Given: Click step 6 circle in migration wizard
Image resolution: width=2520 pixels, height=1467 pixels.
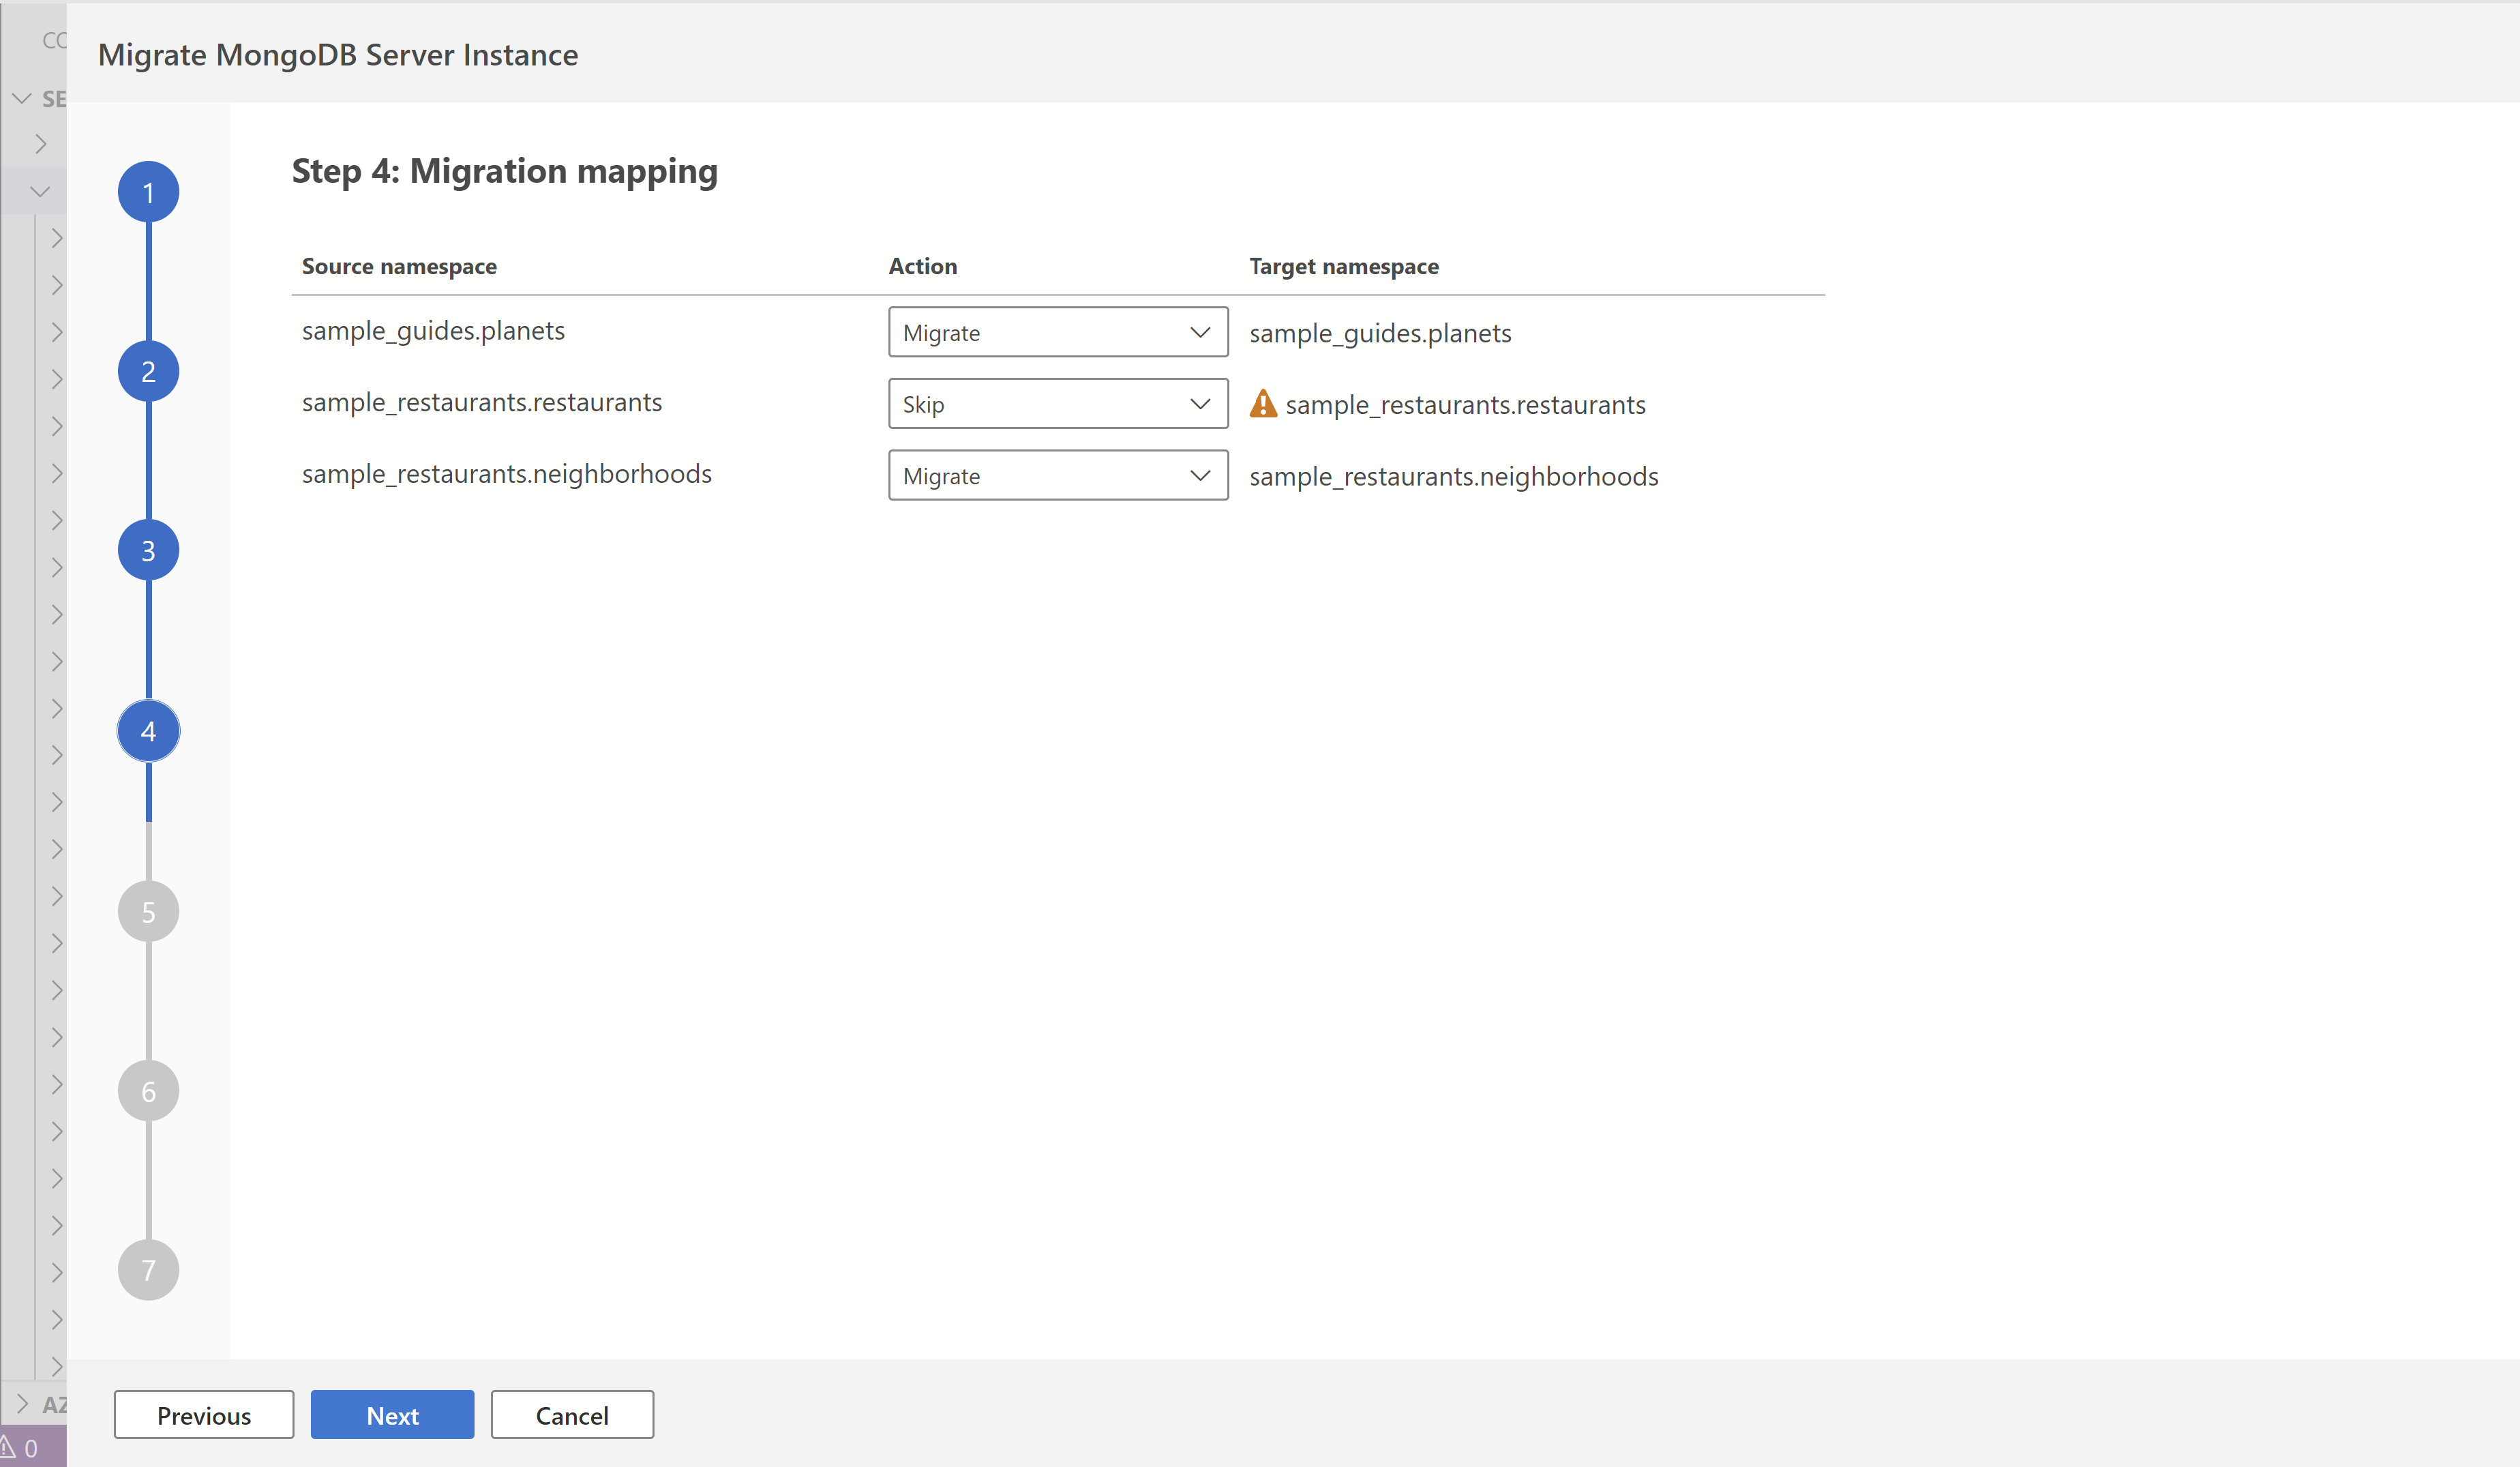Looking at the screenshot, I should tap(149, 1090).
